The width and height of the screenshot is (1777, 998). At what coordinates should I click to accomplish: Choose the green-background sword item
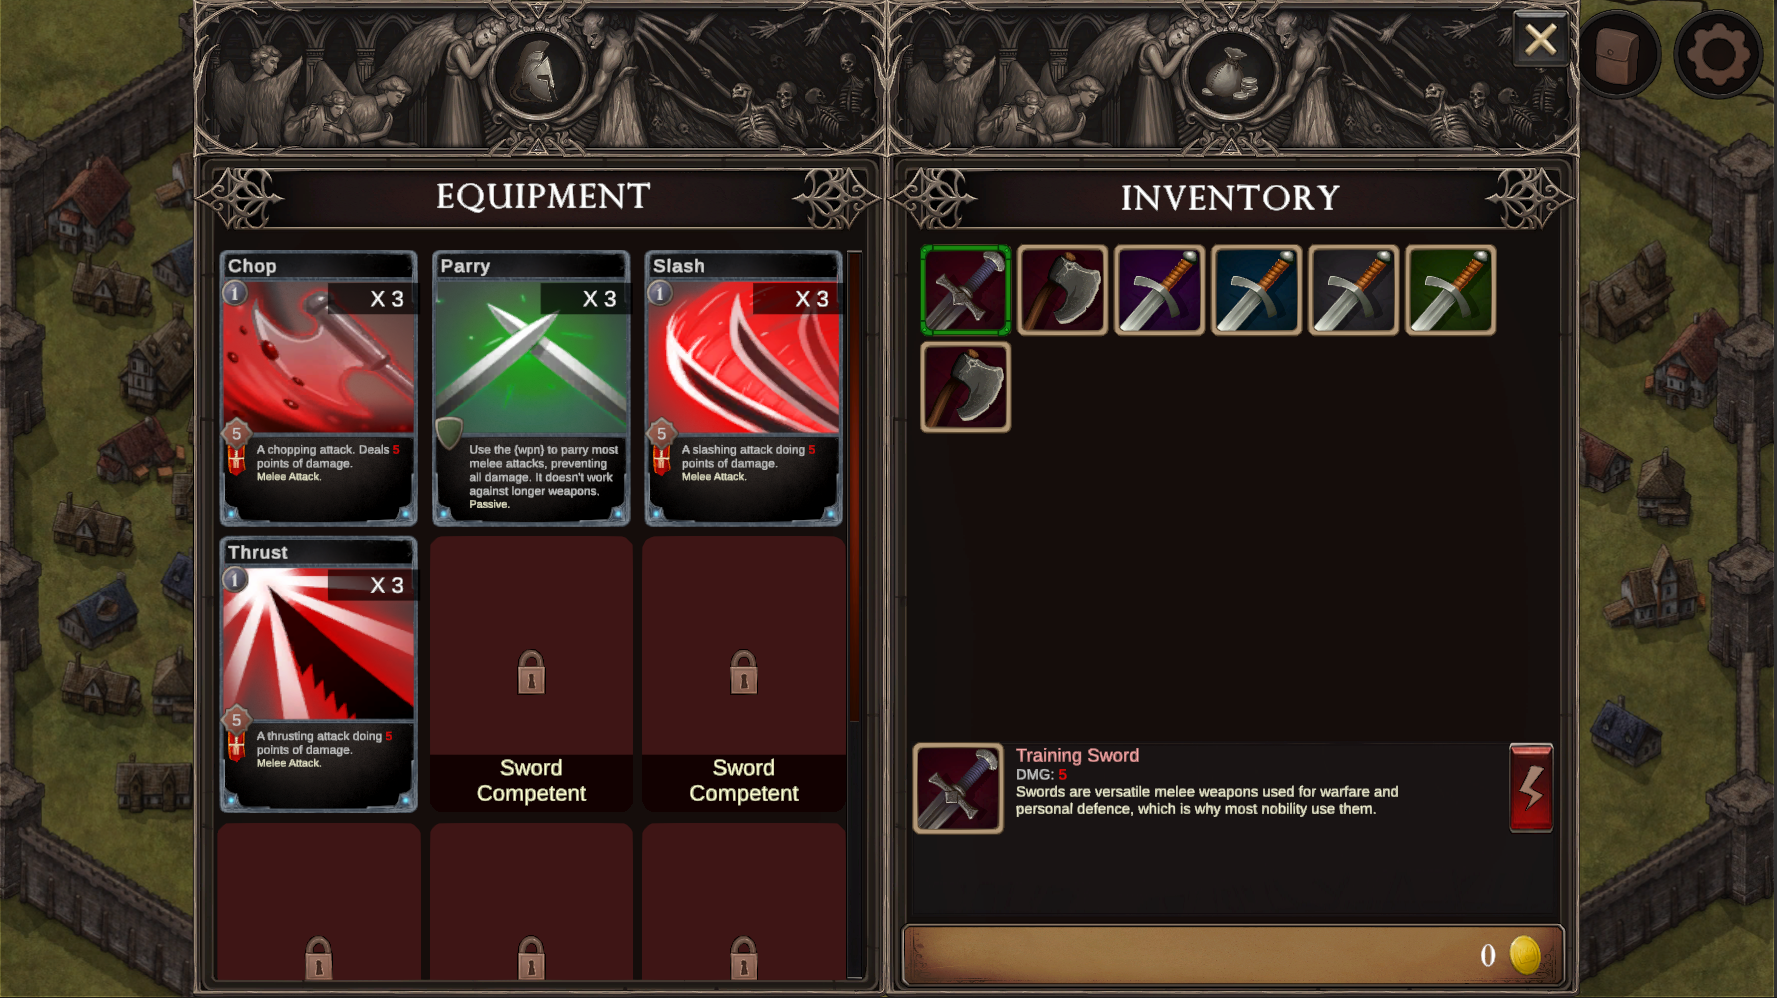pos(1450,290)
